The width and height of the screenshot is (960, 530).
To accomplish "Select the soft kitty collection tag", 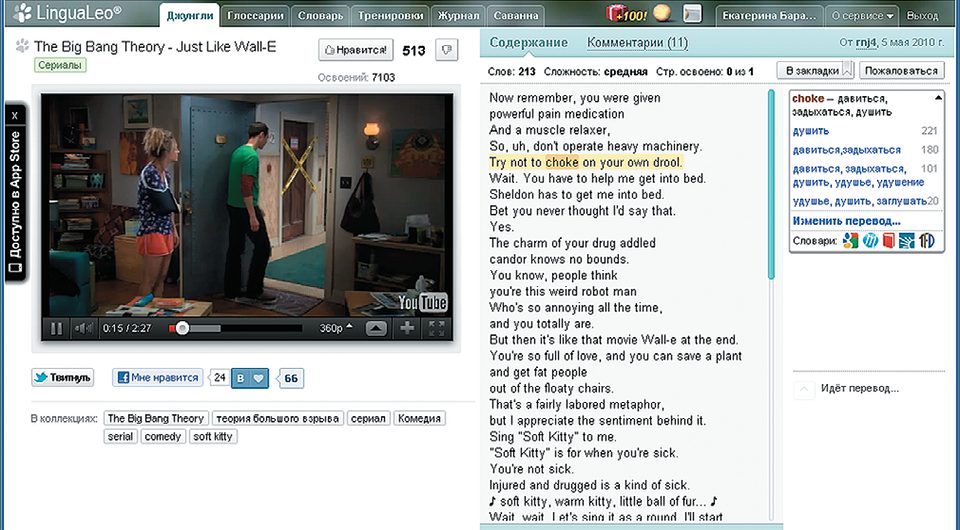I will pos(211,437).
